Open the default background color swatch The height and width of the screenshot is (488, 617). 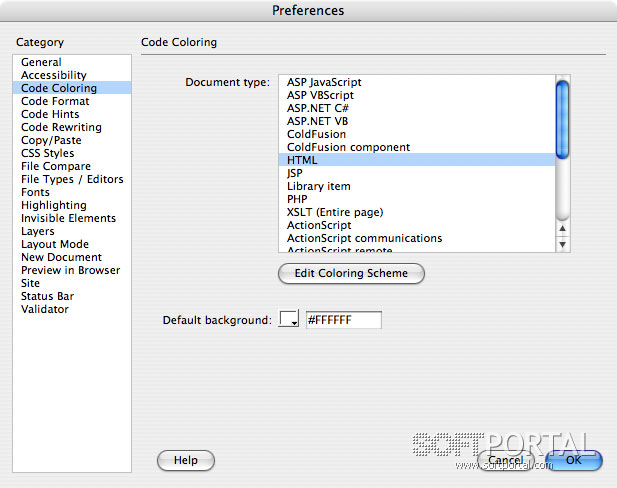click(x=289, y=320)
